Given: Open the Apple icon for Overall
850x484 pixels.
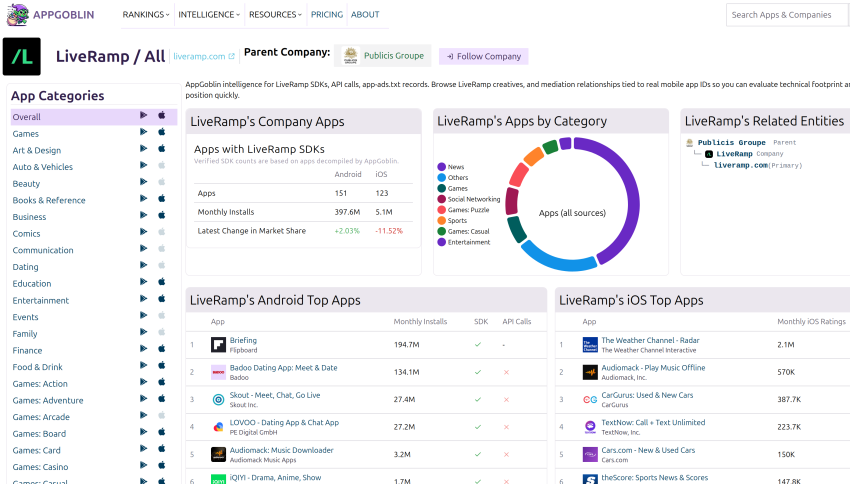Looking at the screenshot, I should [x=162, y=115].
